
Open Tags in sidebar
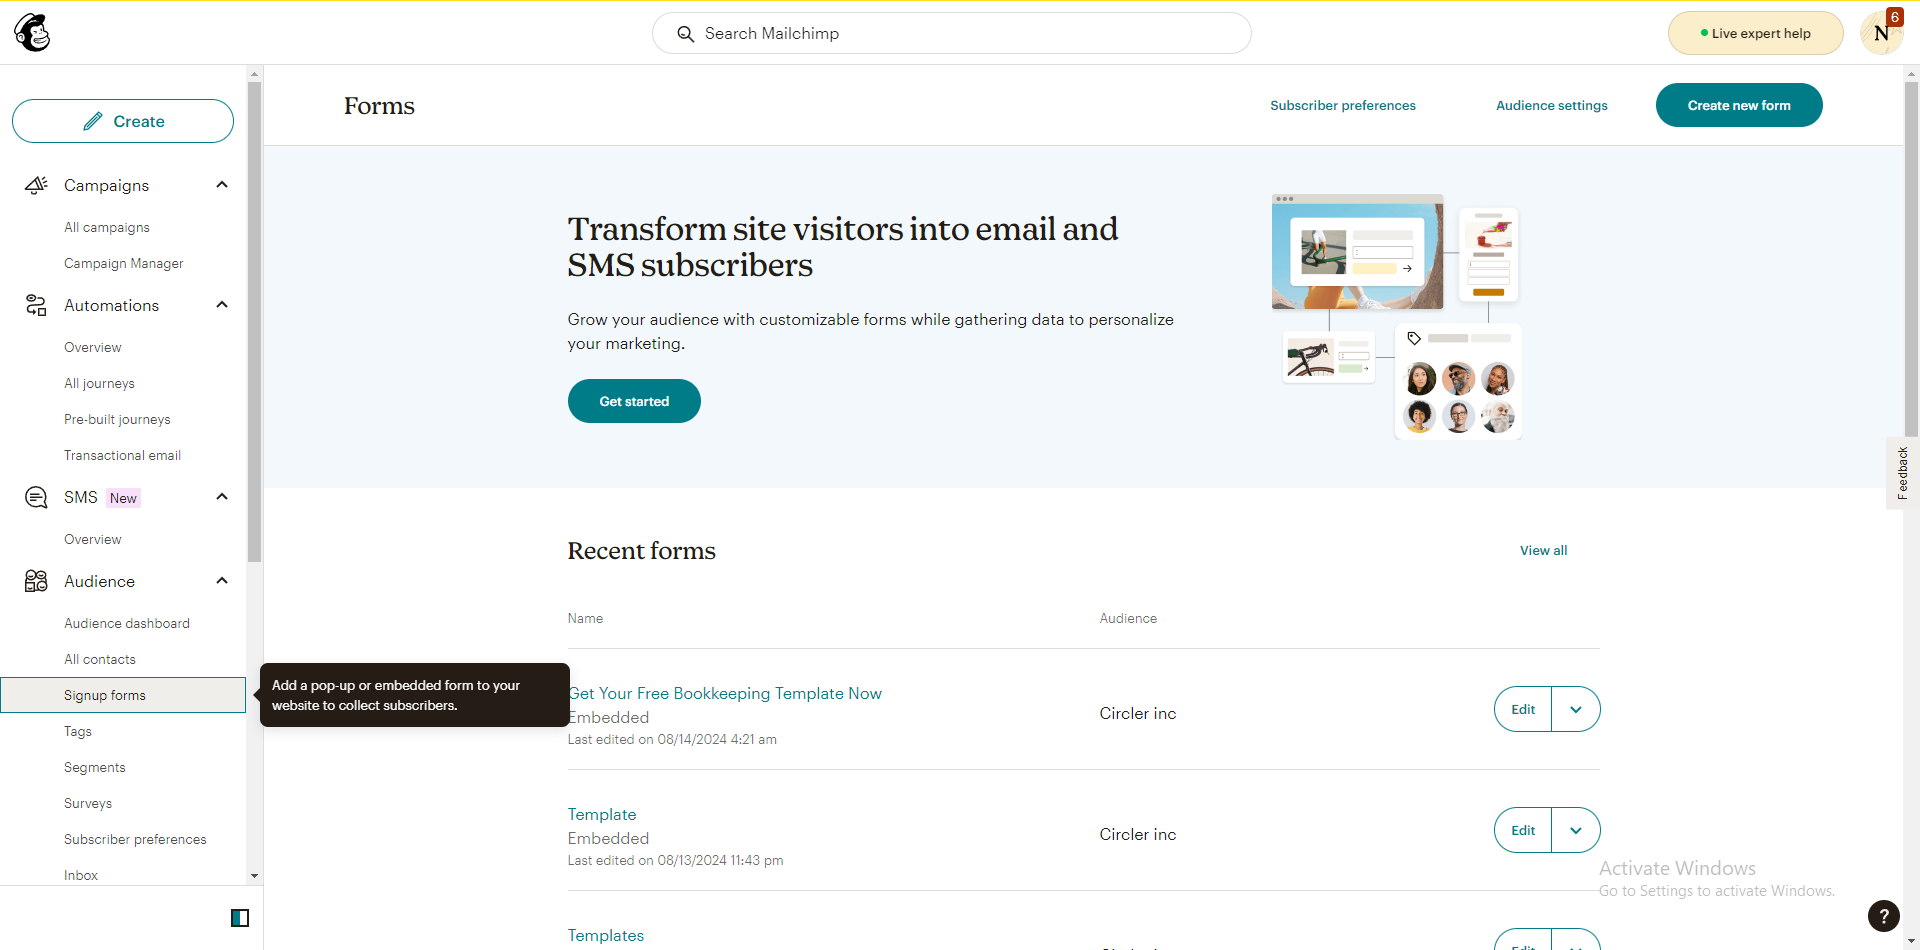(78, 731)
